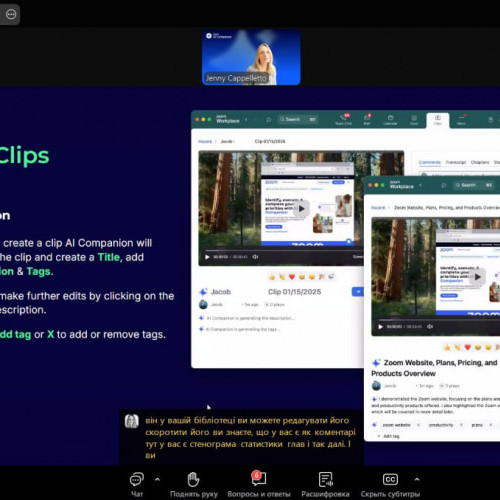Click AI Companion sparkle icon beside Jacob name
This screenshot has width=500, height=500.
point(203,292)
